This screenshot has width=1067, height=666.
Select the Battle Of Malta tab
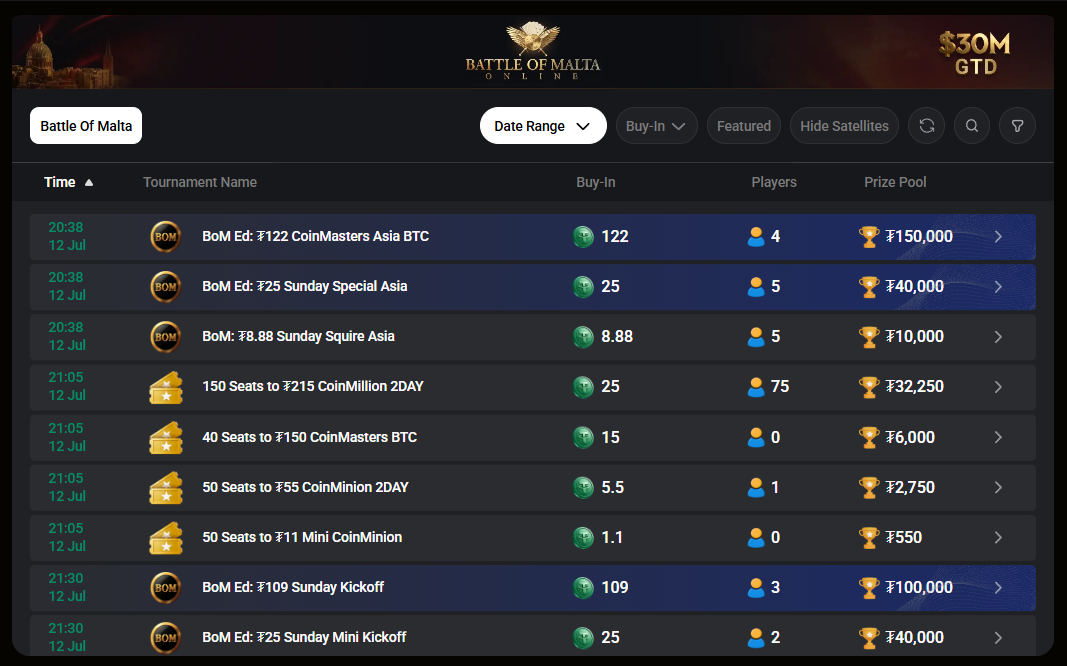pyautogui.click(x=86, y=126)
